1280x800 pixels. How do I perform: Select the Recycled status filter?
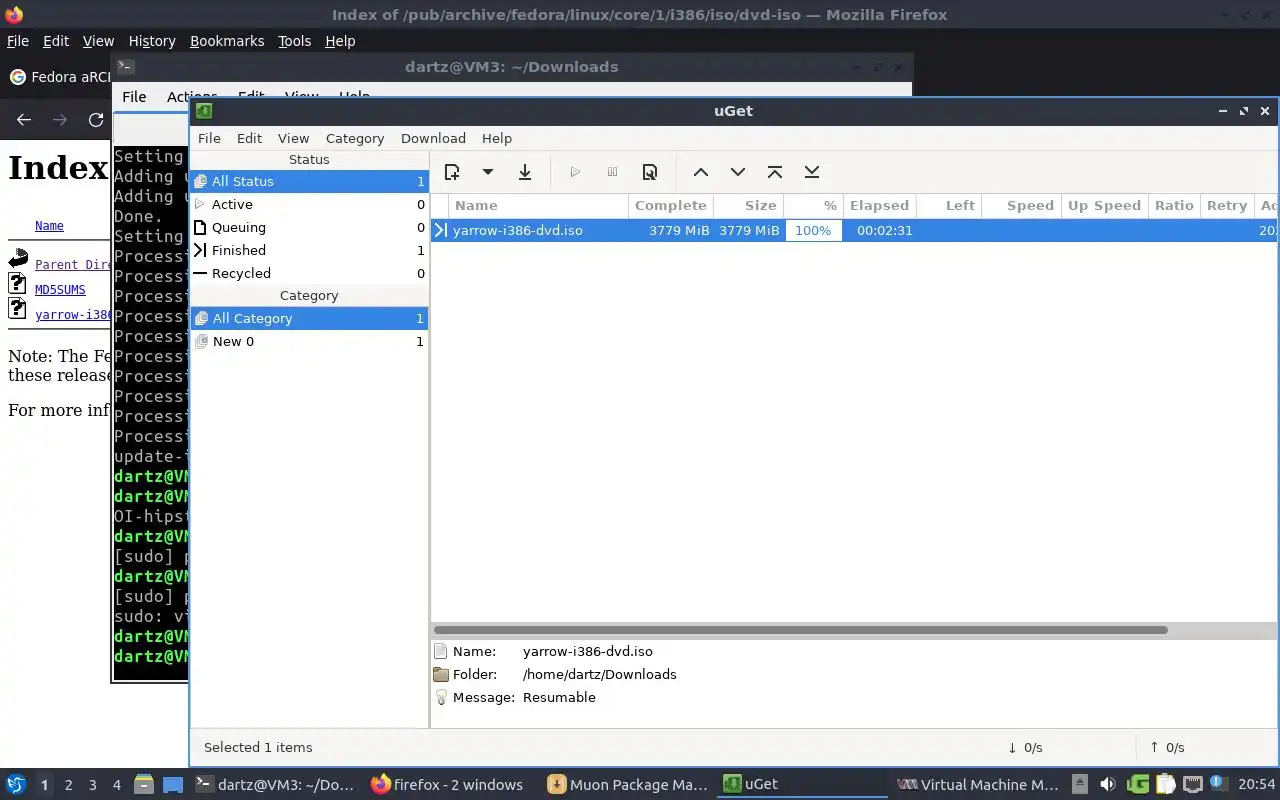point(309,273)
